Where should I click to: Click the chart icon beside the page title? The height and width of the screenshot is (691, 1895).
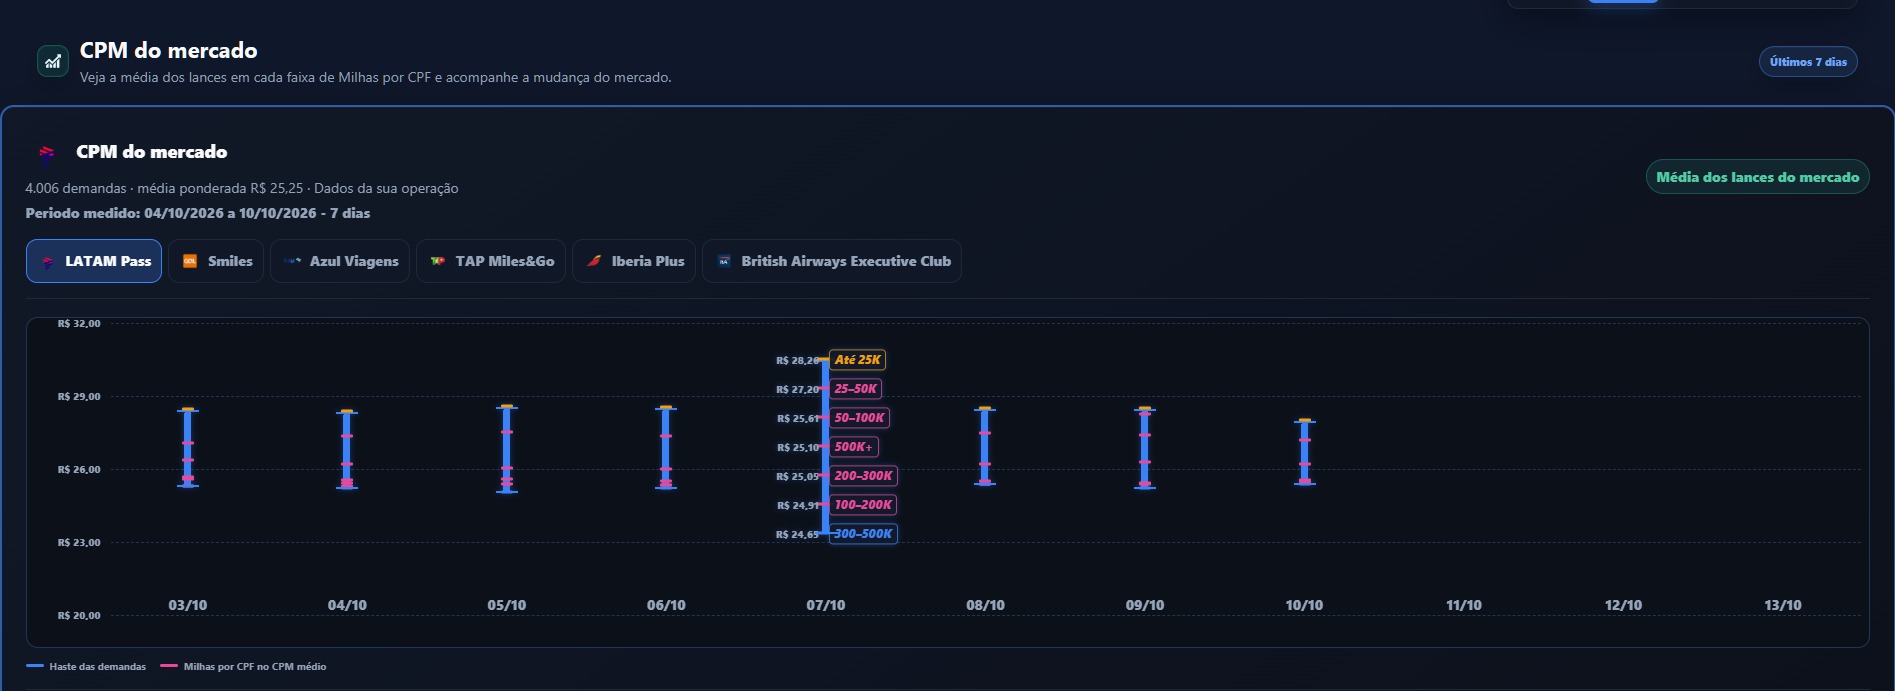tap(53, 61)
